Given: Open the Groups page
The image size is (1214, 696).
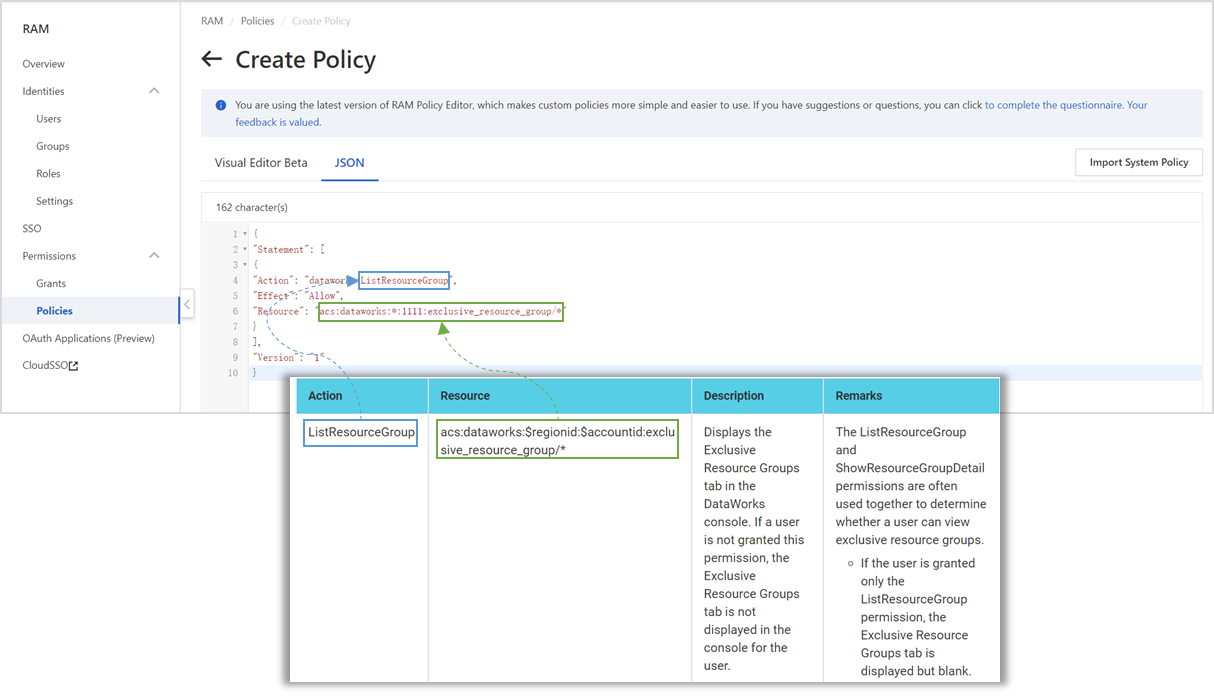Looking at the screenshot, I should point(53,146).
